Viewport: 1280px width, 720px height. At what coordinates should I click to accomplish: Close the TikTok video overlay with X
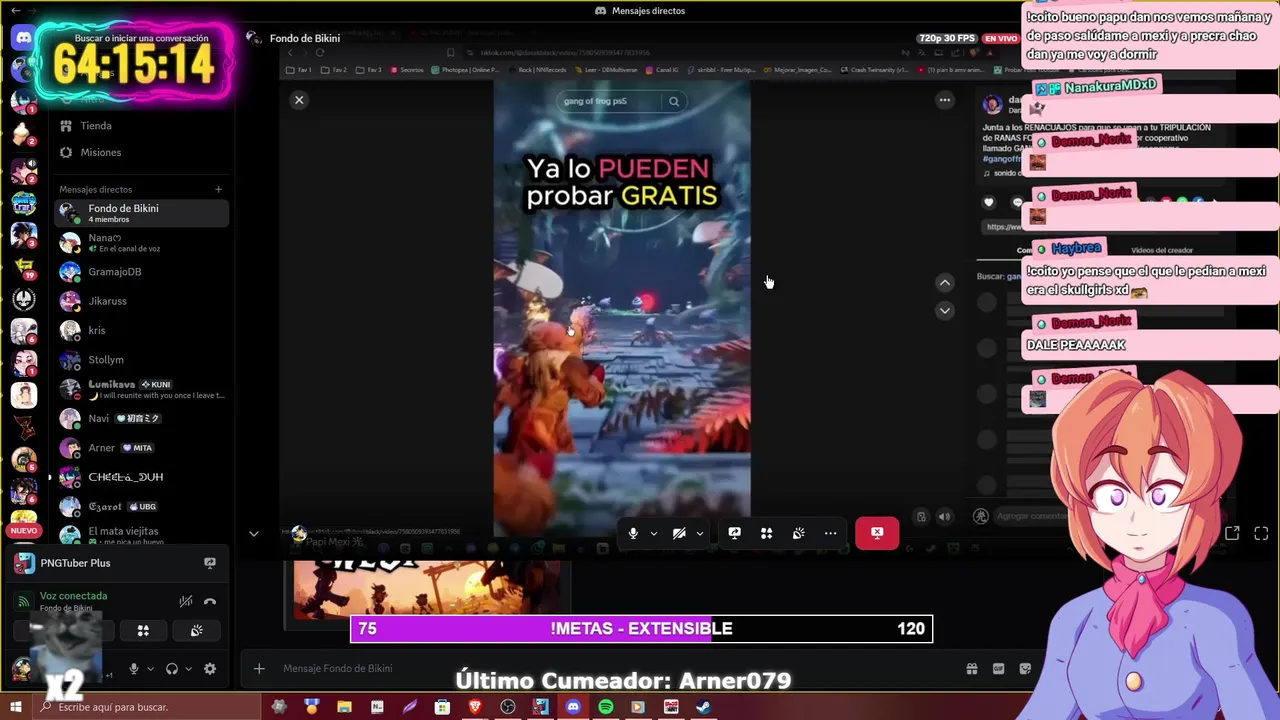(299, 100)
